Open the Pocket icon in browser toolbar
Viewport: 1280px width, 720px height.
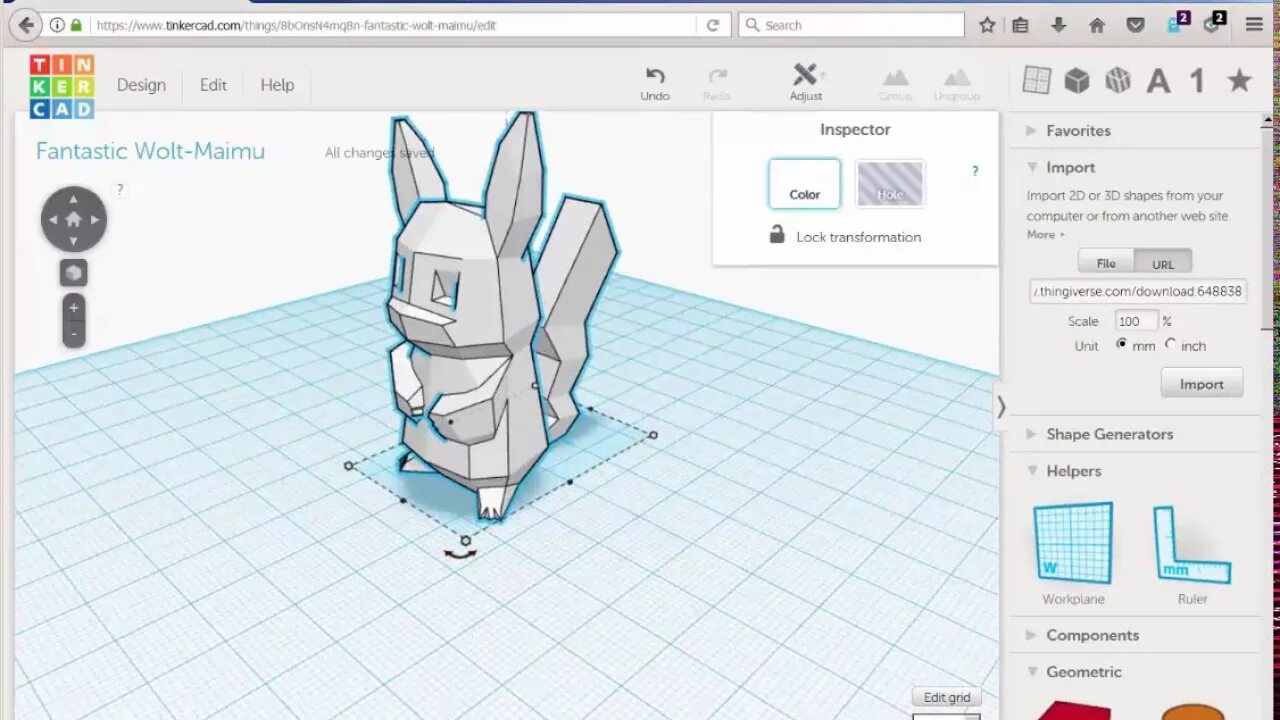coord(1136,25)
